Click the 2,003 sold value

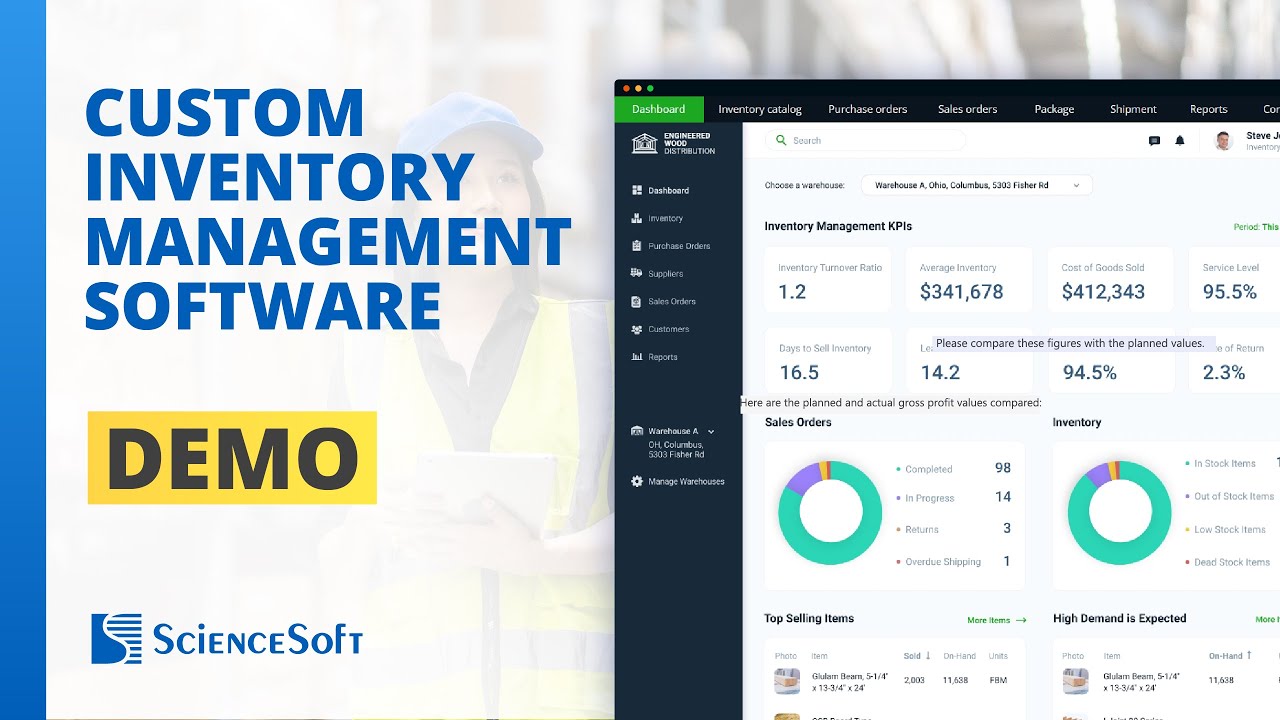[914, 680]
